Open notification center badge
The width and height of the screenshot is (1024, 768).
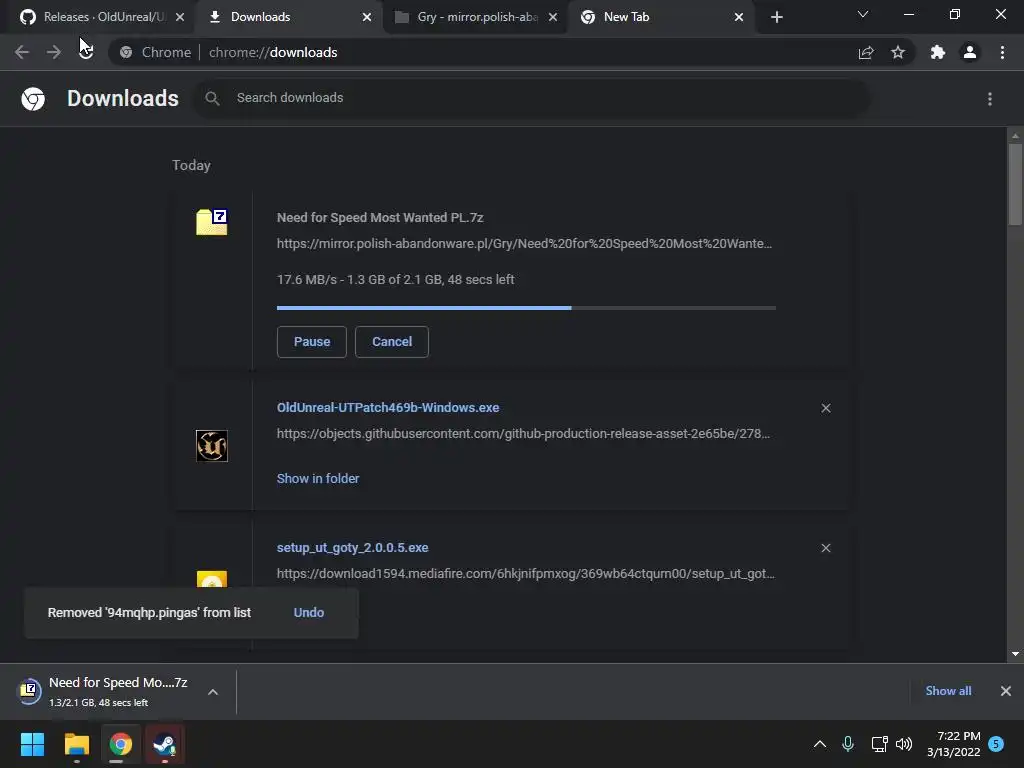pos(996,744)
